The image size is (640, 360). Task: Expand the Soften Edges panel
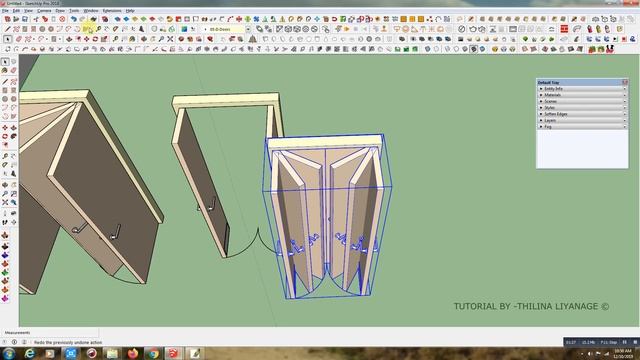[x=582, y=114]
